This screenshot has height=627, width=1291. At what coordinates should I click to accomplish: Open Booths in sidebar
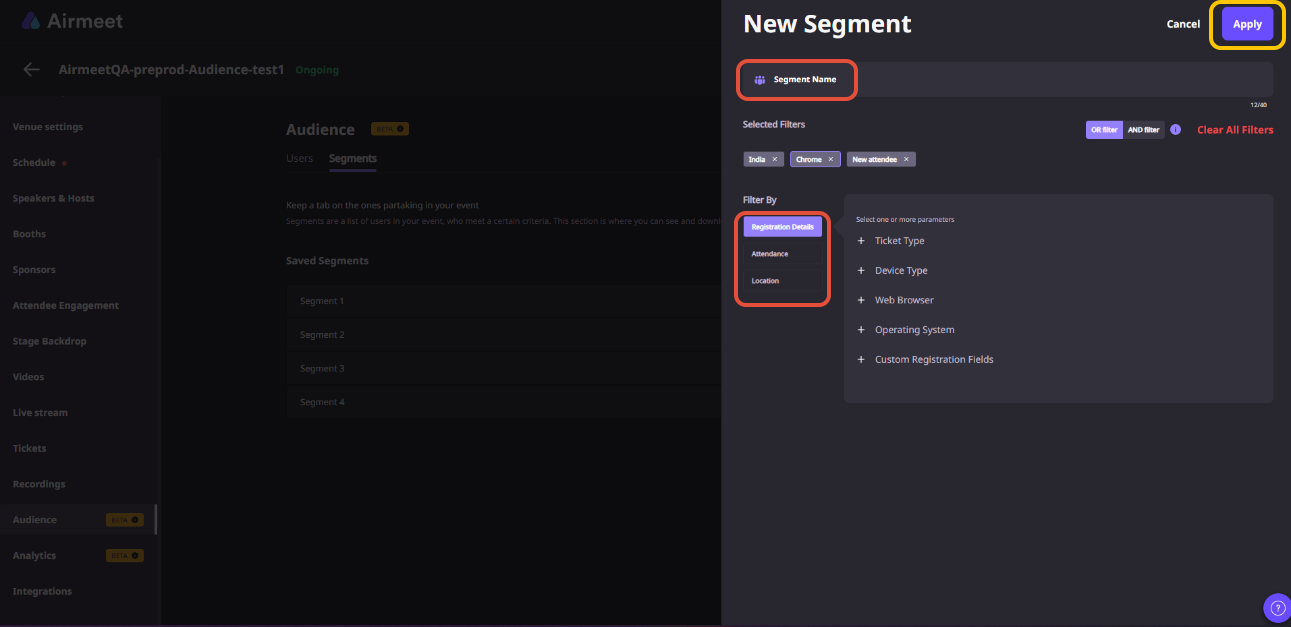(x=29, y=234)
